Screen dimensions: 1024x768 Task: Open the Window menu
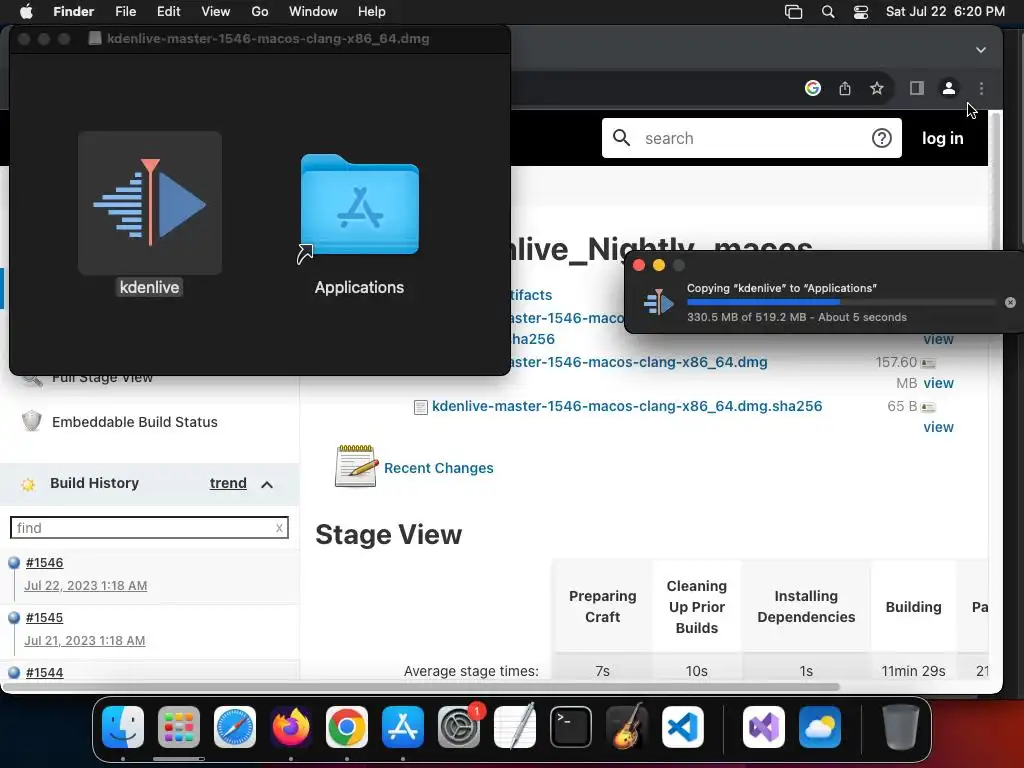[x=313, y=12]
